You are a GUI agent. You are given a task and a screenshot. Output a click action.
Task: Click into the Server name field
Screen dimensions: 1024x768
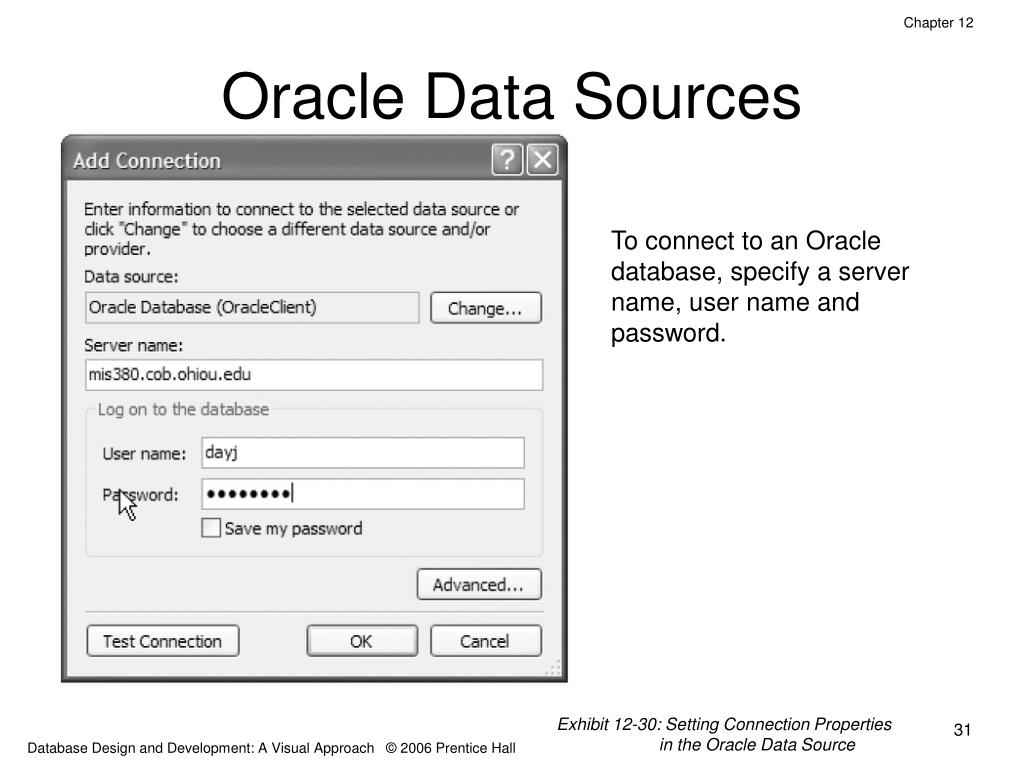click(x=314, y=375)
